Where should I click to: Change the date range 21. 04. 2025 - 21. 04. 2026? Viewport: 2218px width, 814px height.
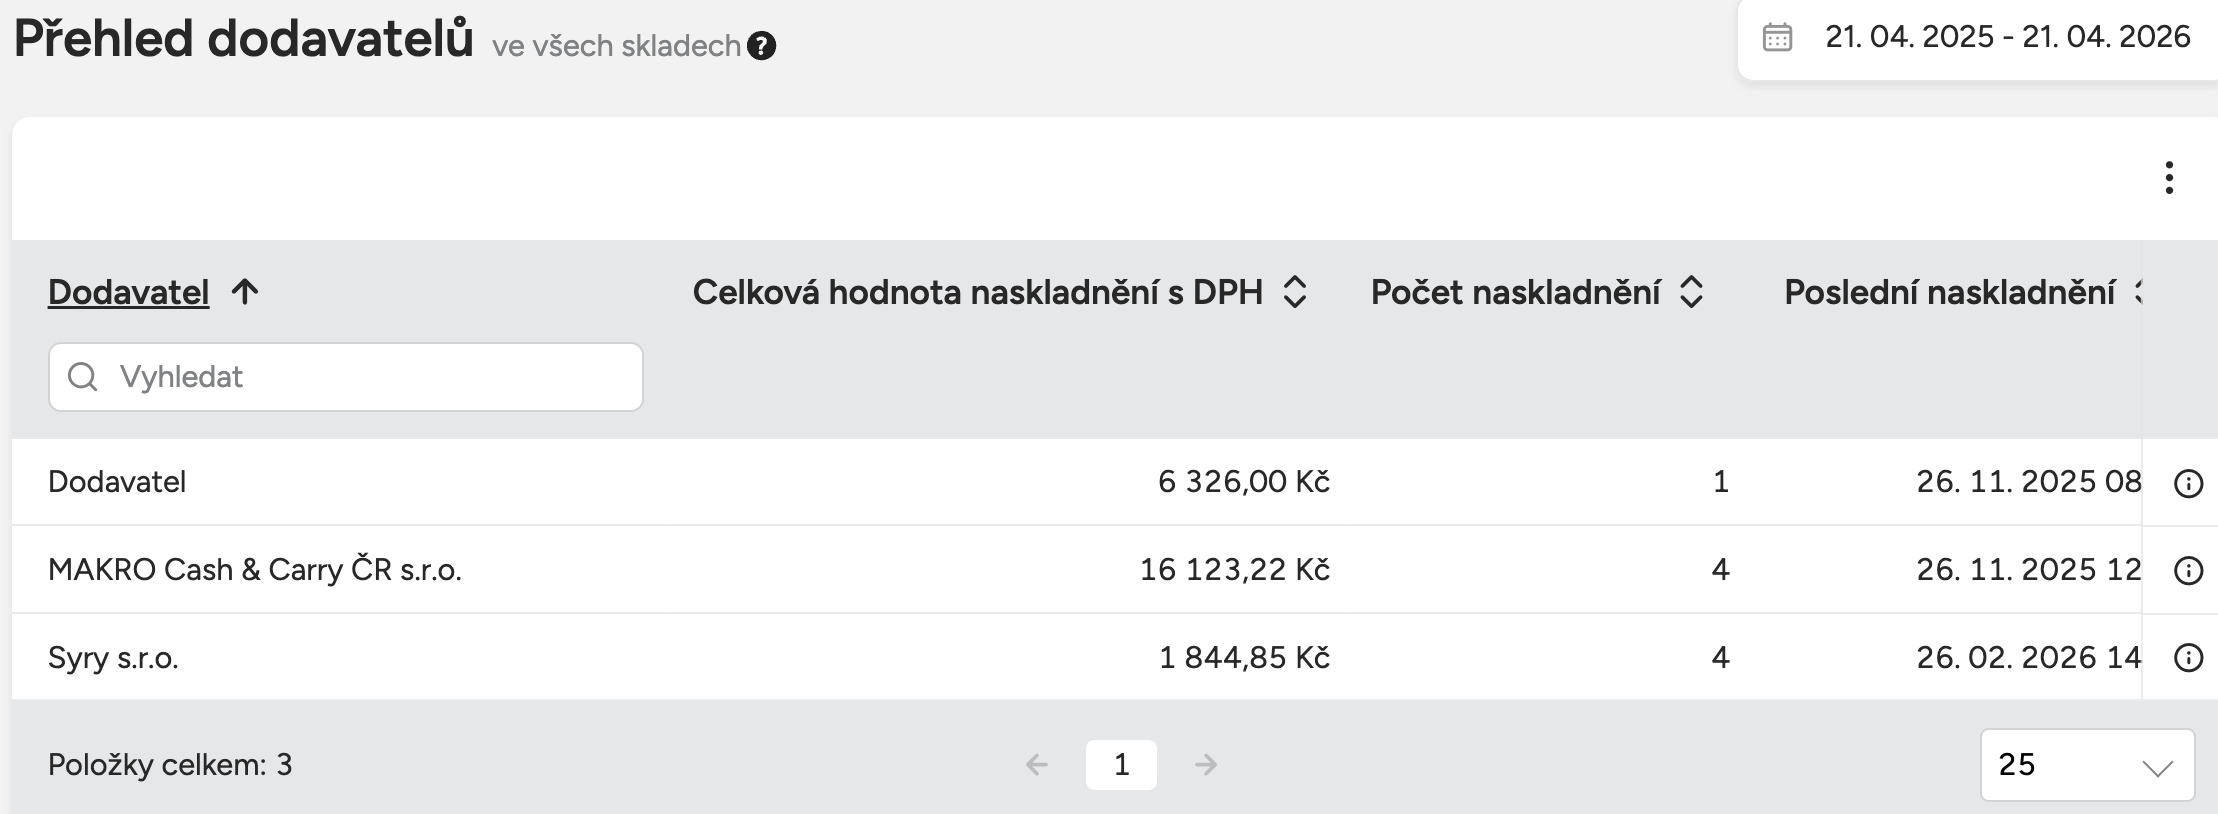[2006, 37]
